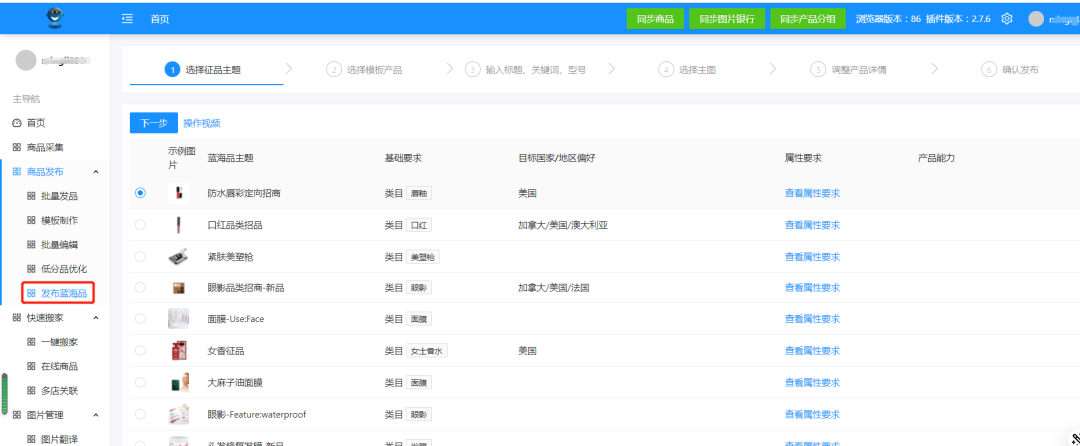Go to step 3 输入标题、关键词、型号
The image size is (1080, 446).
tap(526, 70)
